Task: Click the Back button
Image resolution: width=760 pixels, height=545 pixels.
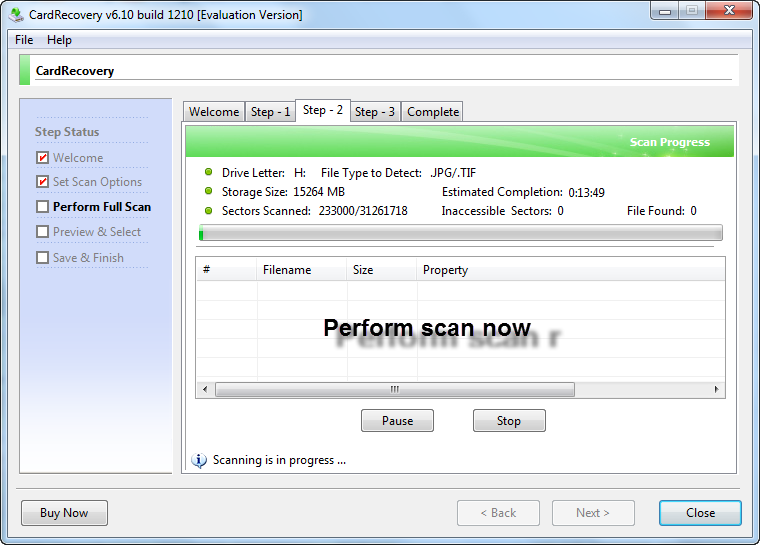Action: tap(498, 513)
